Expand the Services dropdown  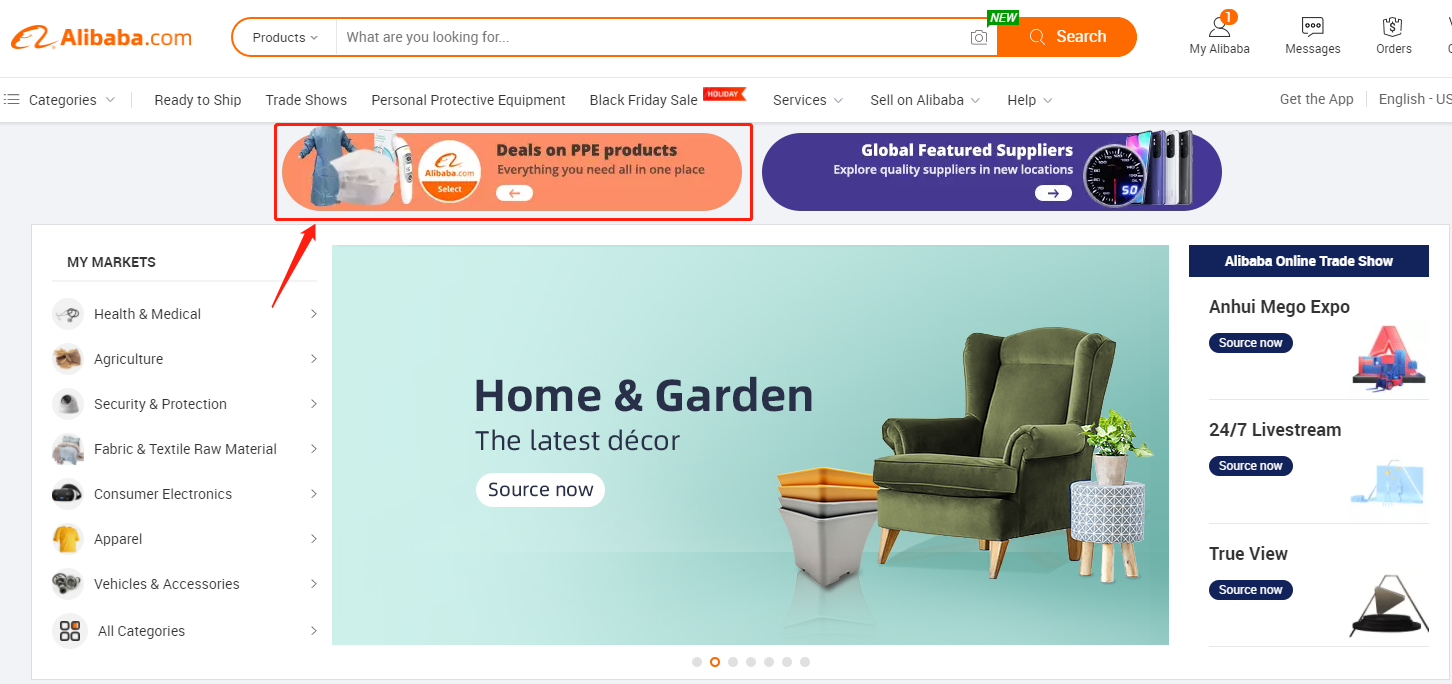808,100
